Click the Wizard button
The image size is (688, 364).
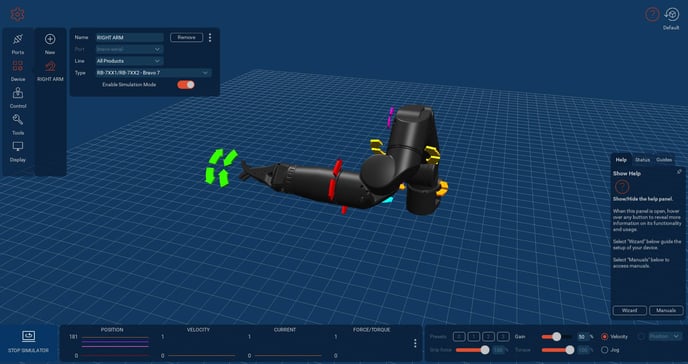point(630,310)
